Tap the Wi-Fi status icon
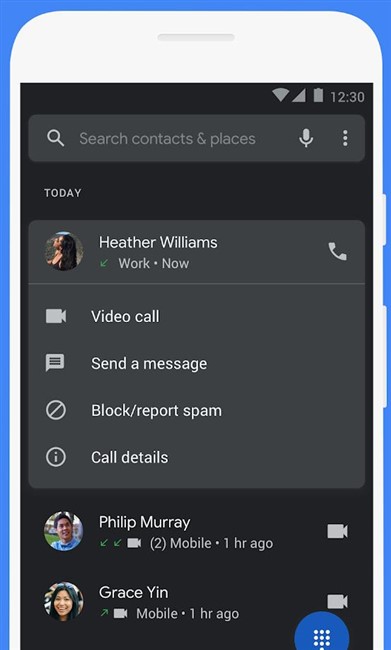The width and height of the screenshot is (391, 650). pos(280,95)
